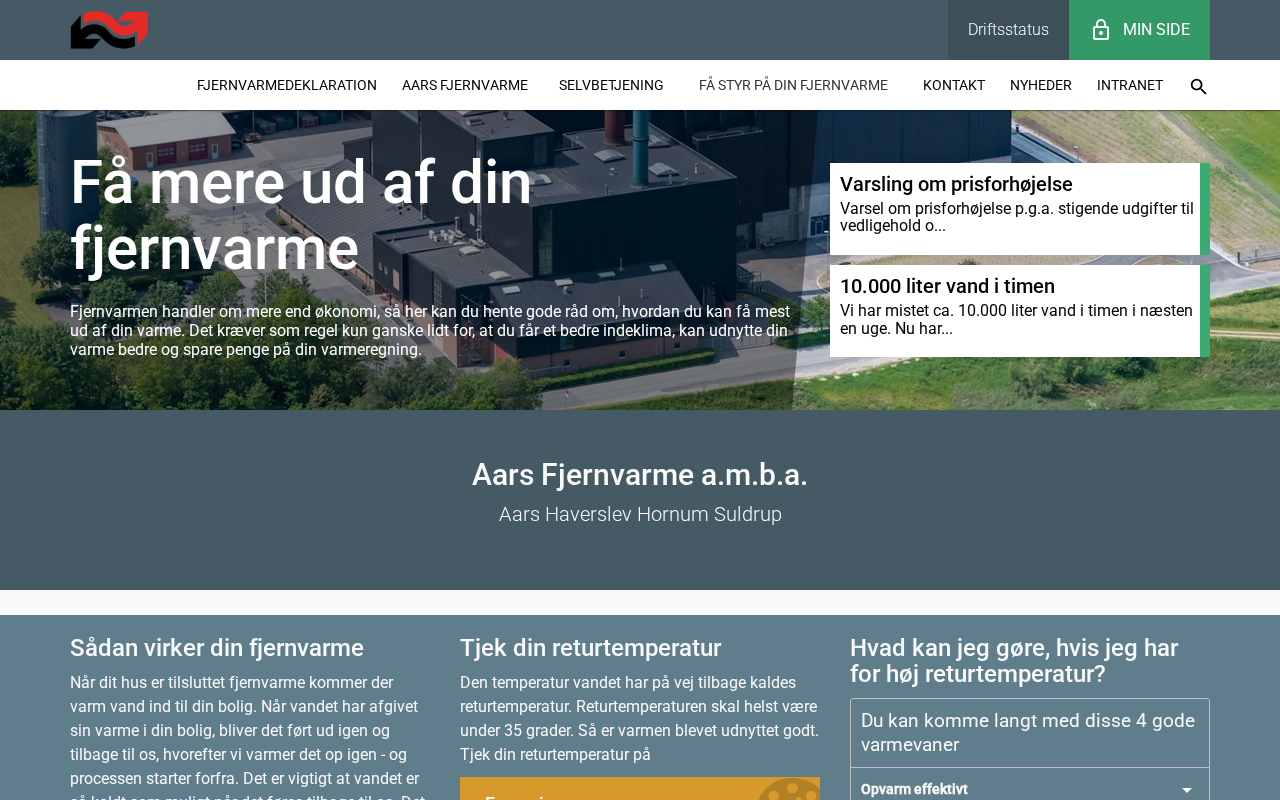The height and width of the screenshot is (800, 1280).
Task: Open the Intranet link
Action: pos(1130,85)
